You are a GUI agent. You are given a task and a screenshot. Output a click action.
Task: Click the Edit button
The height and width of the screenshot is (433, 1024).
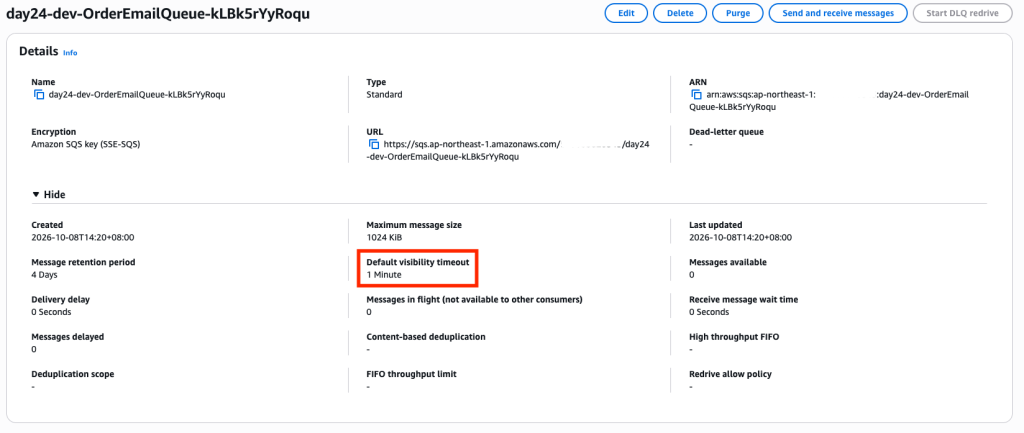pyautogui.click(x=626, y=13)
